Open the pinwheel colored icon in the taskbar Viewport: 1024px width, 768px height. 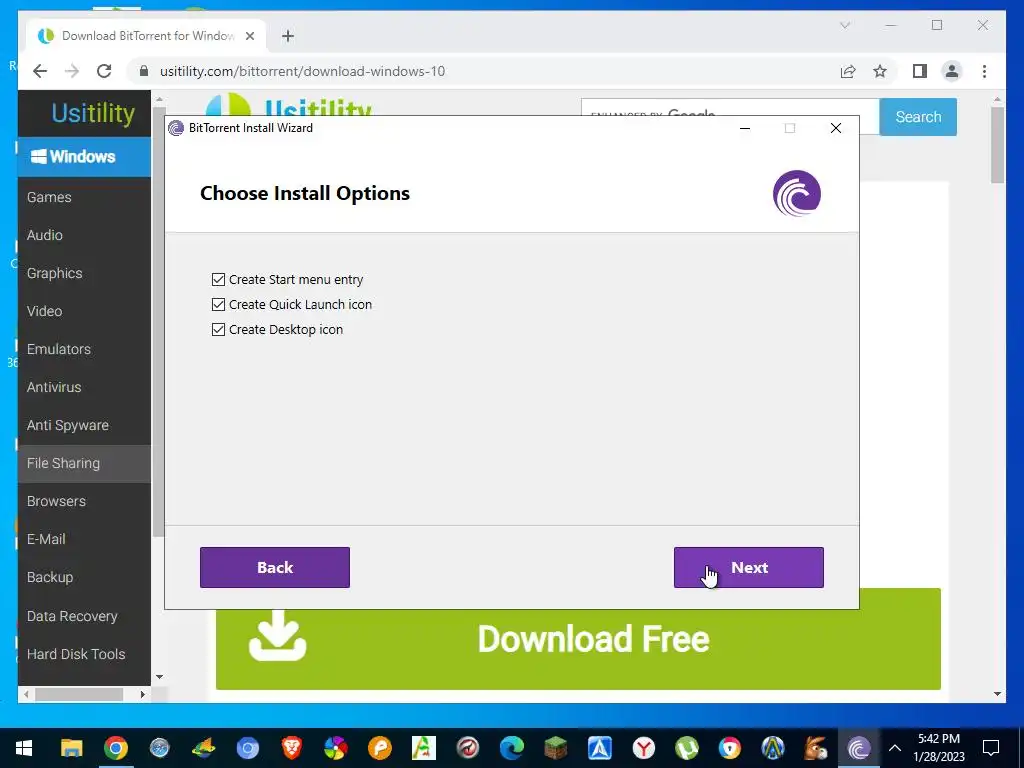tap(336, 748)
